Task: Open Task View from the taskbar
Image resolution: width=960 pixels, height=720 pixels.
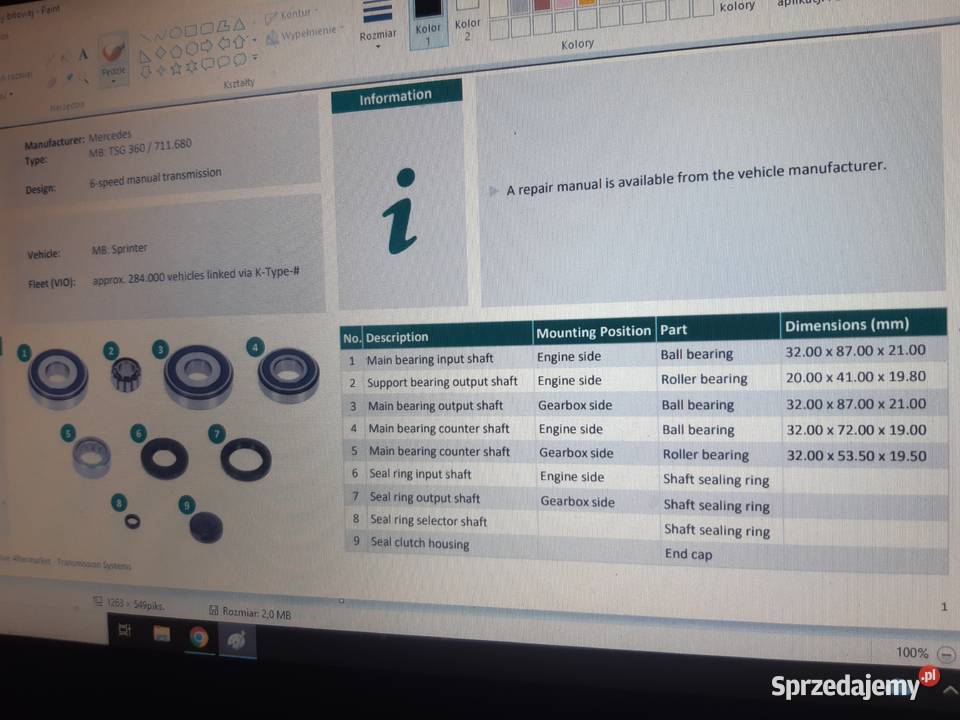Action: click(125, 629)
